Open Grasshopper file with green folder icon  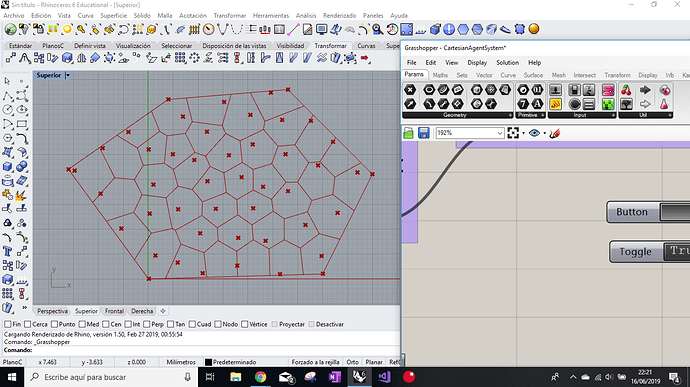pos(408,133)
